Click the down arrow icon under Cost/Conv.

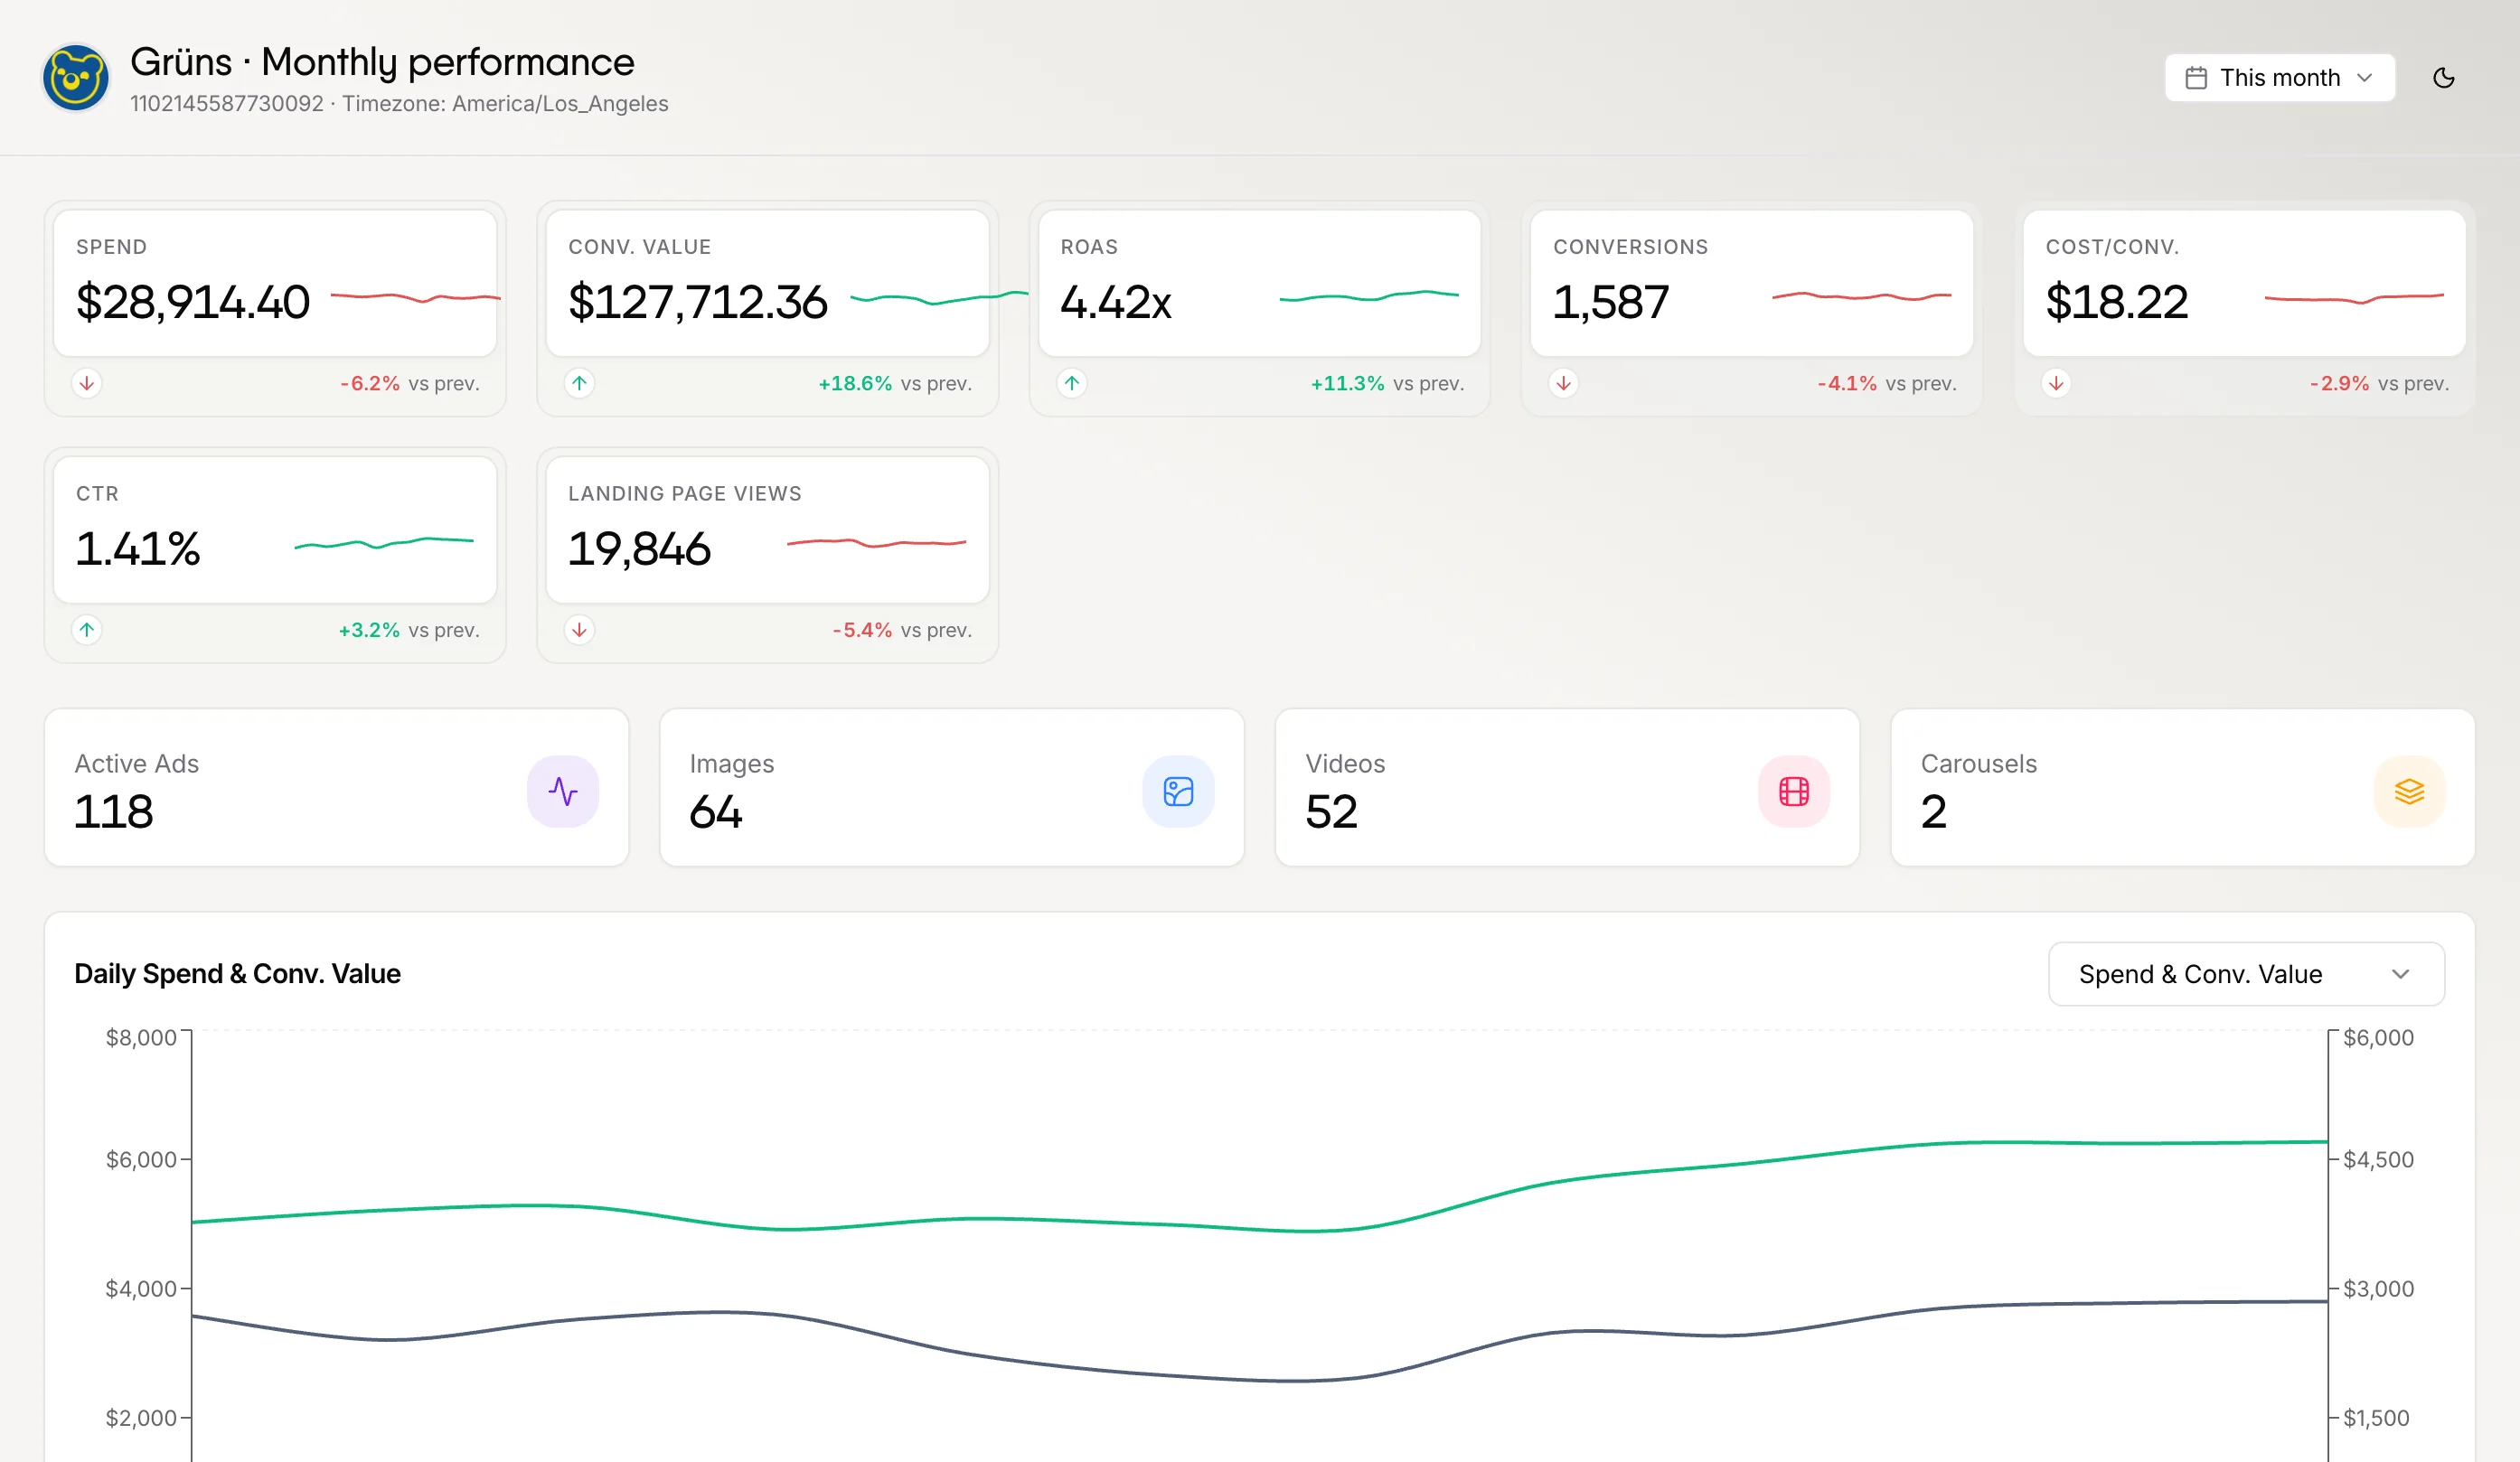point(2055,383)
